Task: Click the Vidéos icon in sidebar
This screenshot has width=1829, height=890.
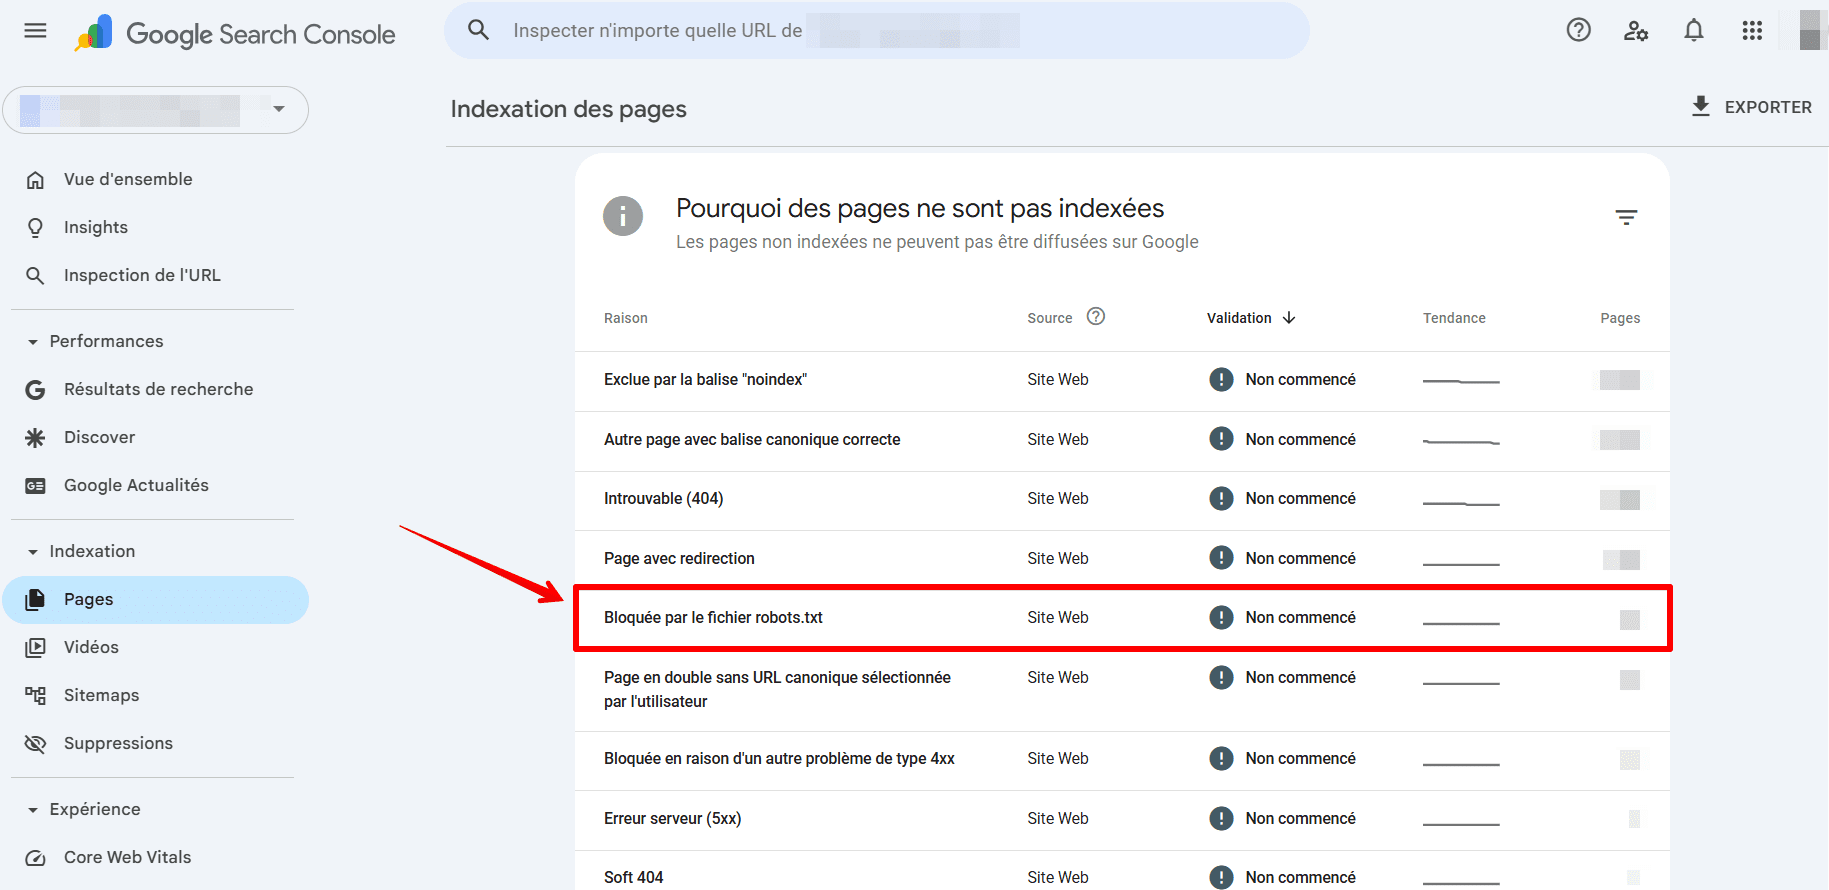Action: click(35, 648)
